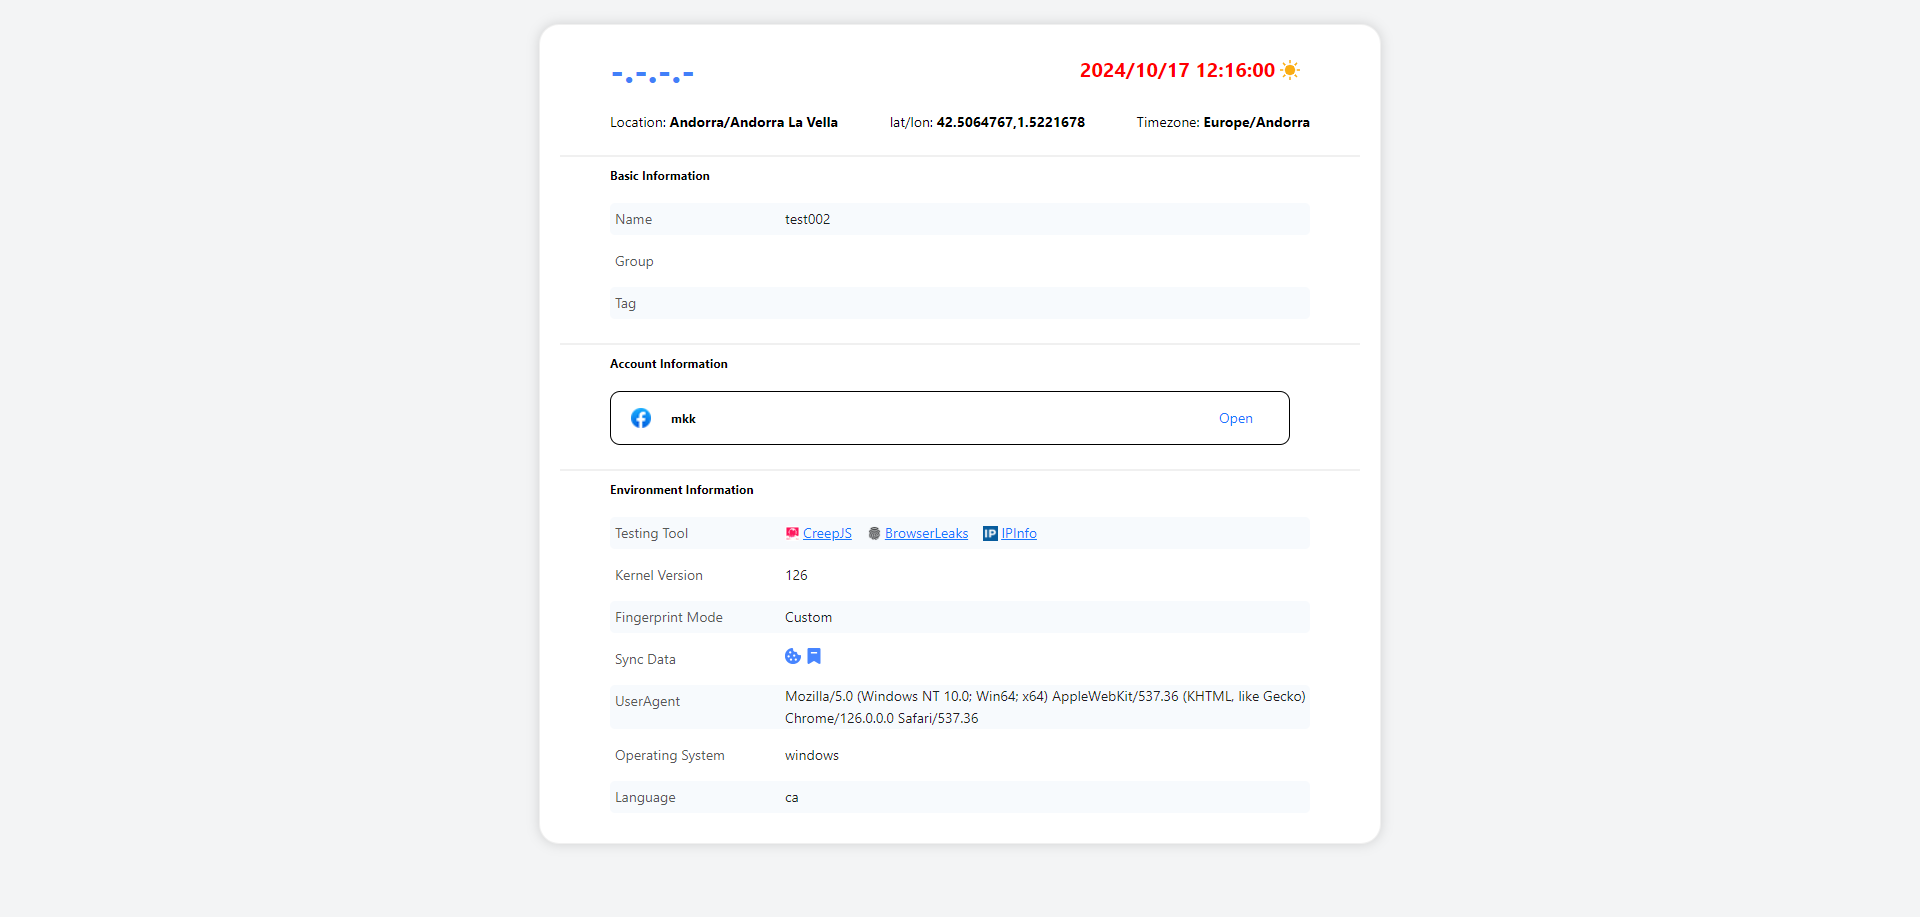Image resolution: width=1920 pixels, height=917 pixels.
Task: Select the account name mkk
Action: 683,419
